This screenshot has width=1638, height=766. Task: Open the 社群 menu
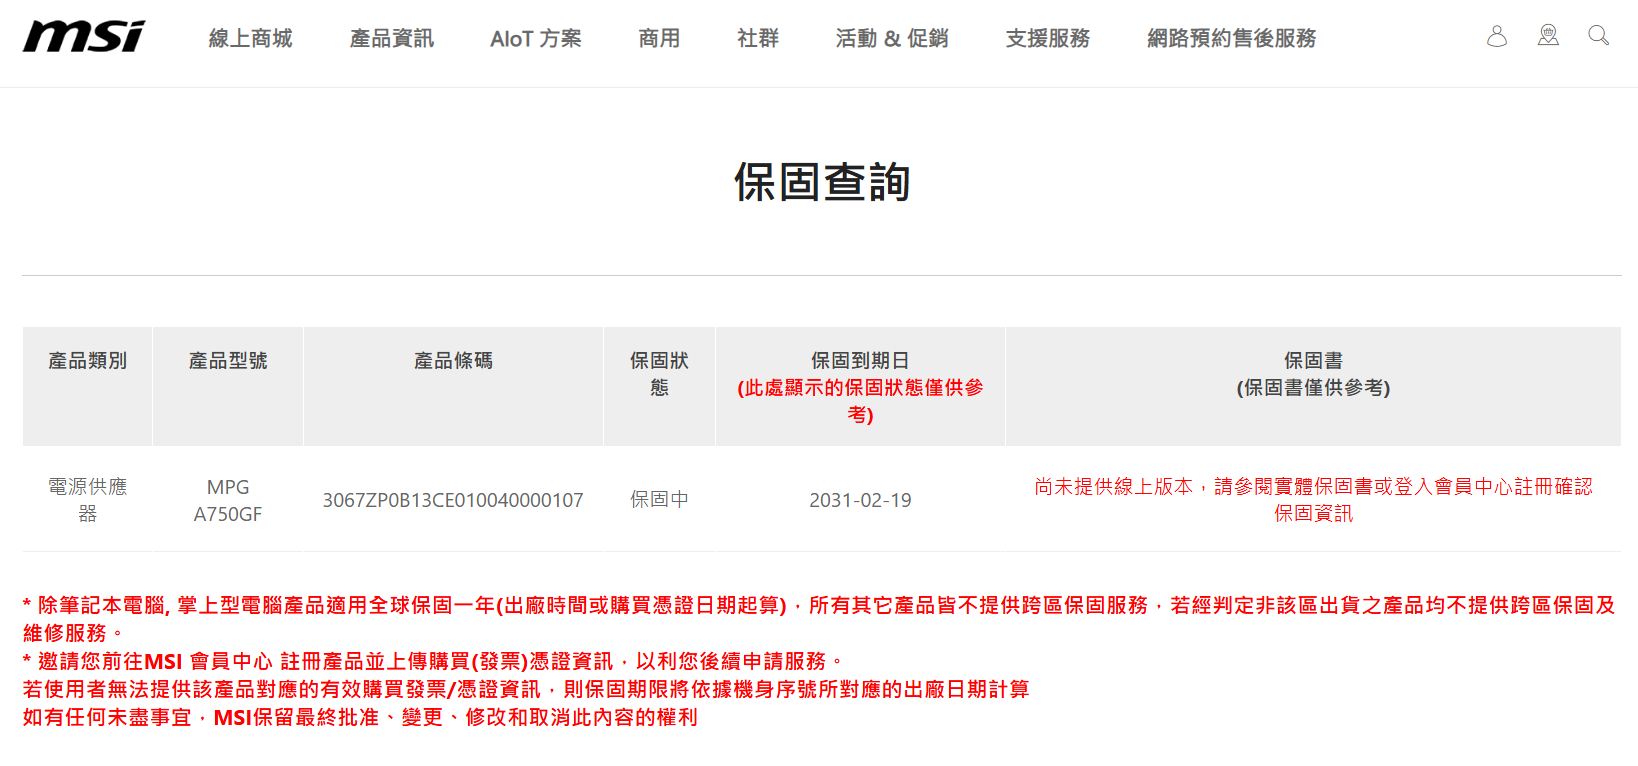[758, 38]
